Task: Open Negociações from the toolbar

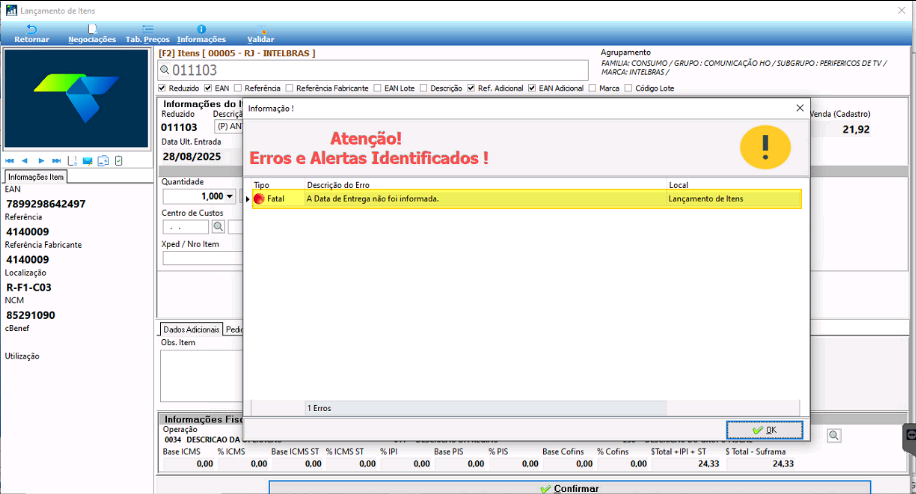Action: (92, 34)
